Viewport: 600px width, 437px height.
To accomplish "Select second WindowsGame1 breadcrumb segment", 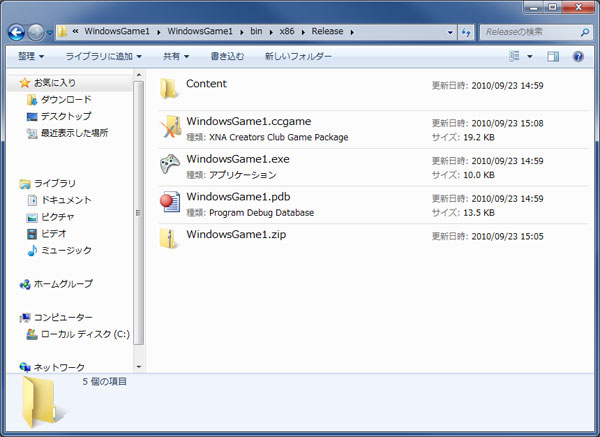I will tap(200, 31).
